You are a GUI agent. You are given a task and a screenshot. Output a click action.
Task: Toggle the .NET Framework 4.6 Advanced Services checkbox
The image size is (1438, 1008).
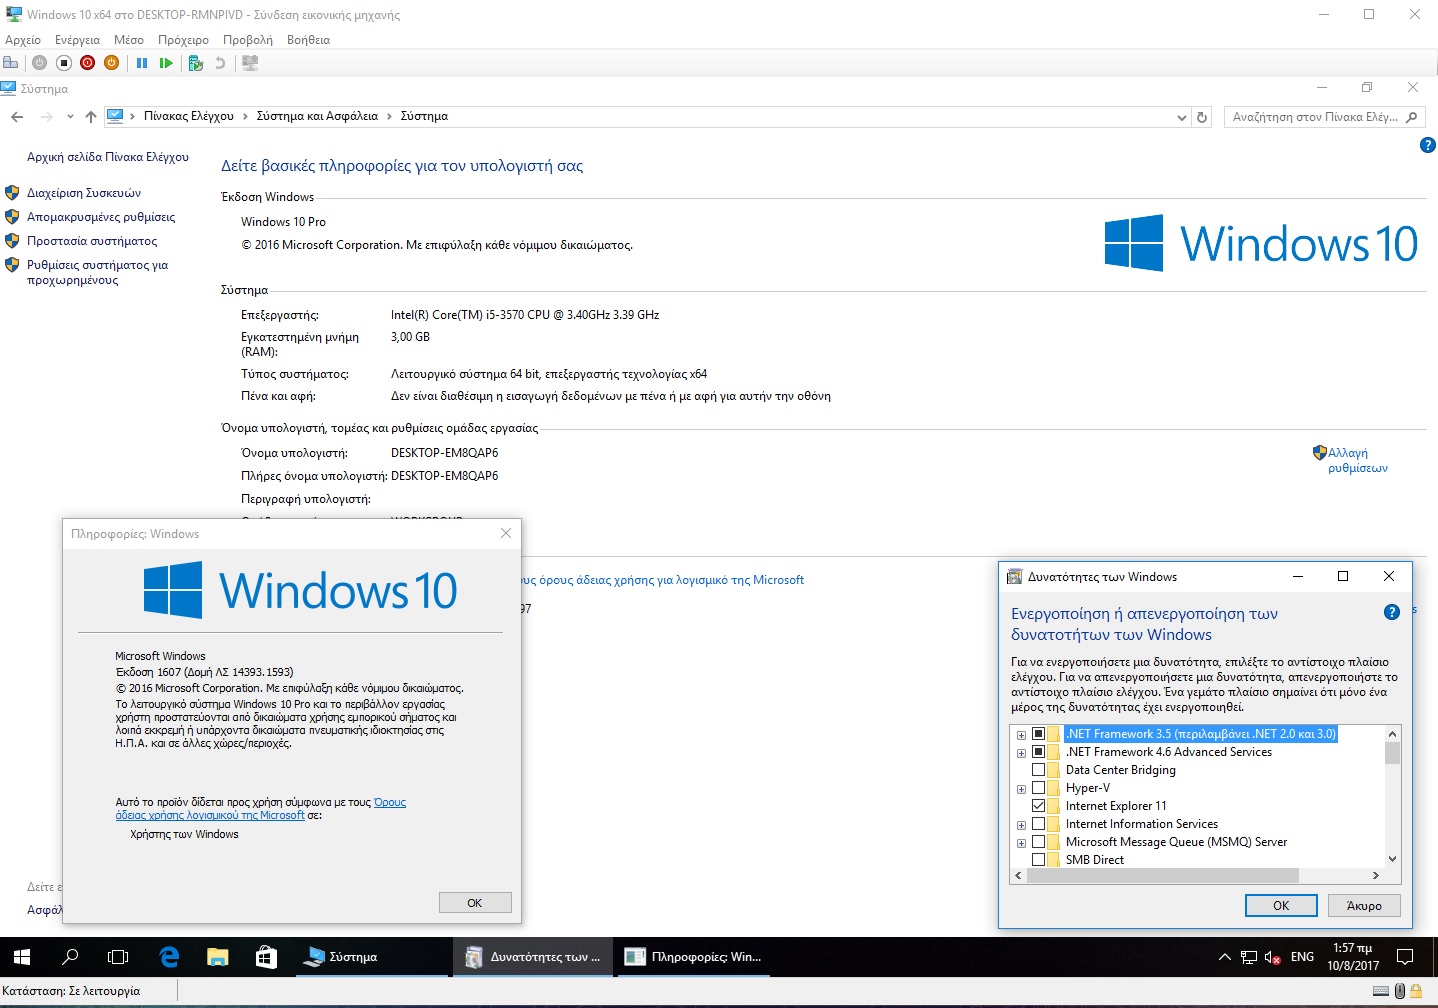pos(1038,752)
